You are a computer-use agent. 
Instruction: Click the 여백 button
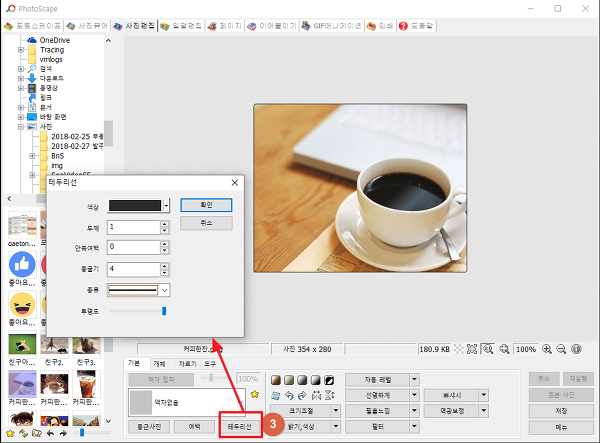click(x=194, y=427)
